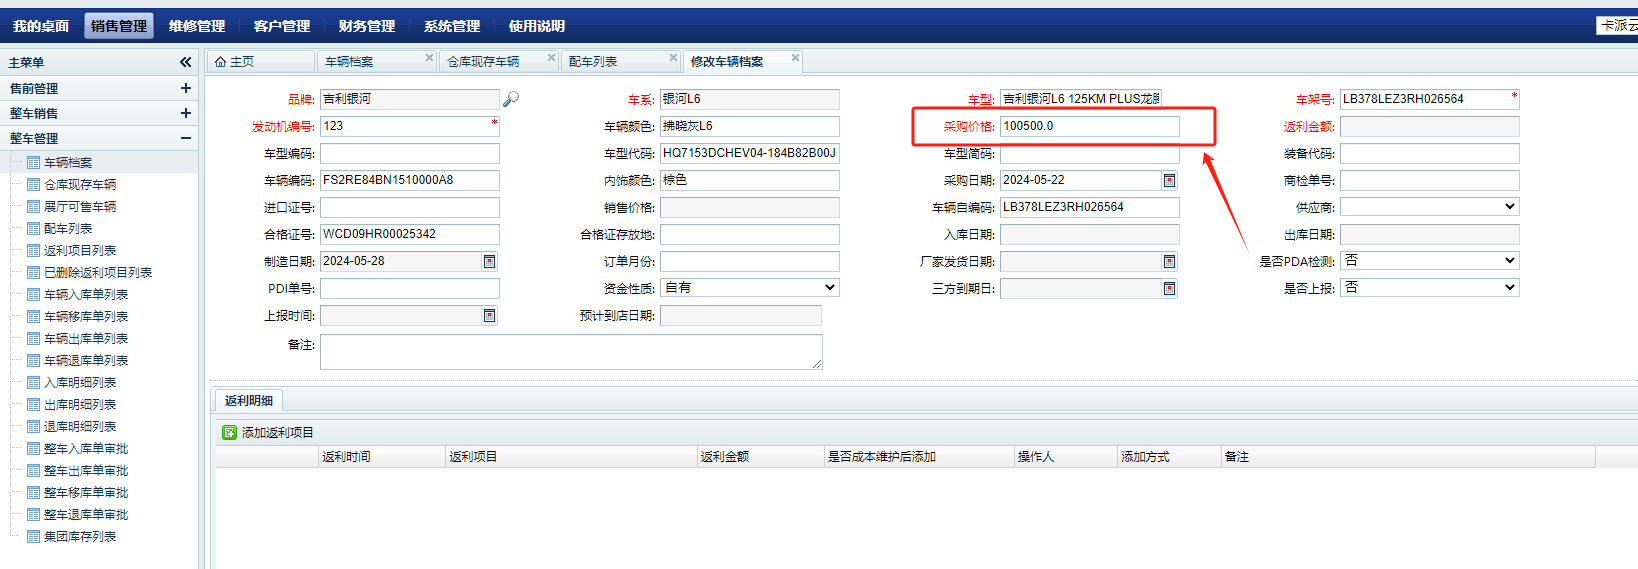The width and height of the screenshot is (1638, 569).
Task: Expand the 售前管理 menu section
Action: tap(185, 88)
